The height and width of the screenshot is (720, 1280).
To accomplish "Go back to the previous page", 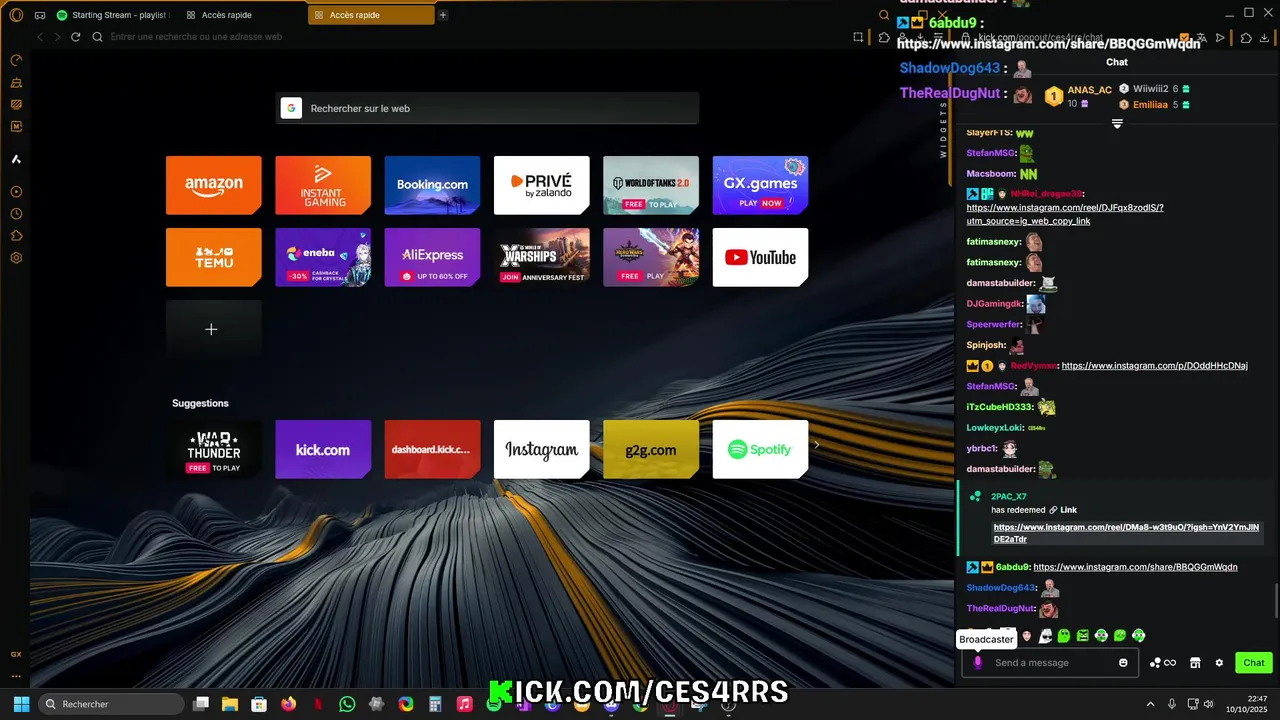I will tap(40, 37).
